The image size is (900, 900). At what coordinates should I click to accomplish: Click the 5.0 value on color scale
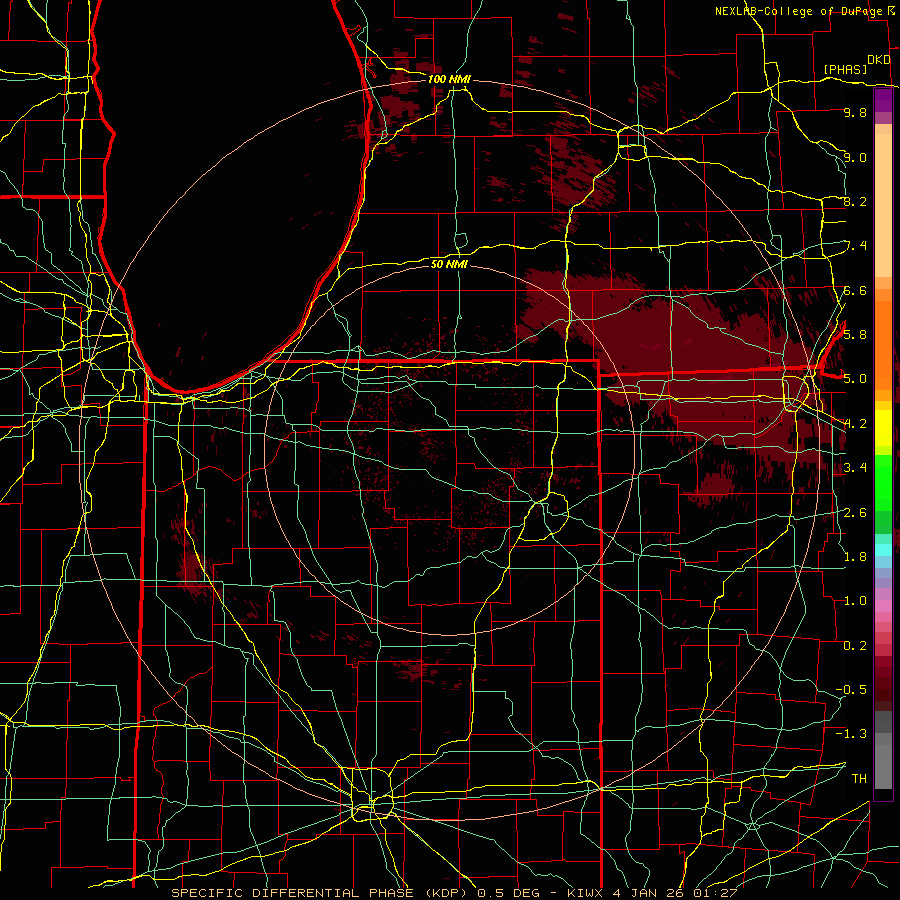click(855, 378)
